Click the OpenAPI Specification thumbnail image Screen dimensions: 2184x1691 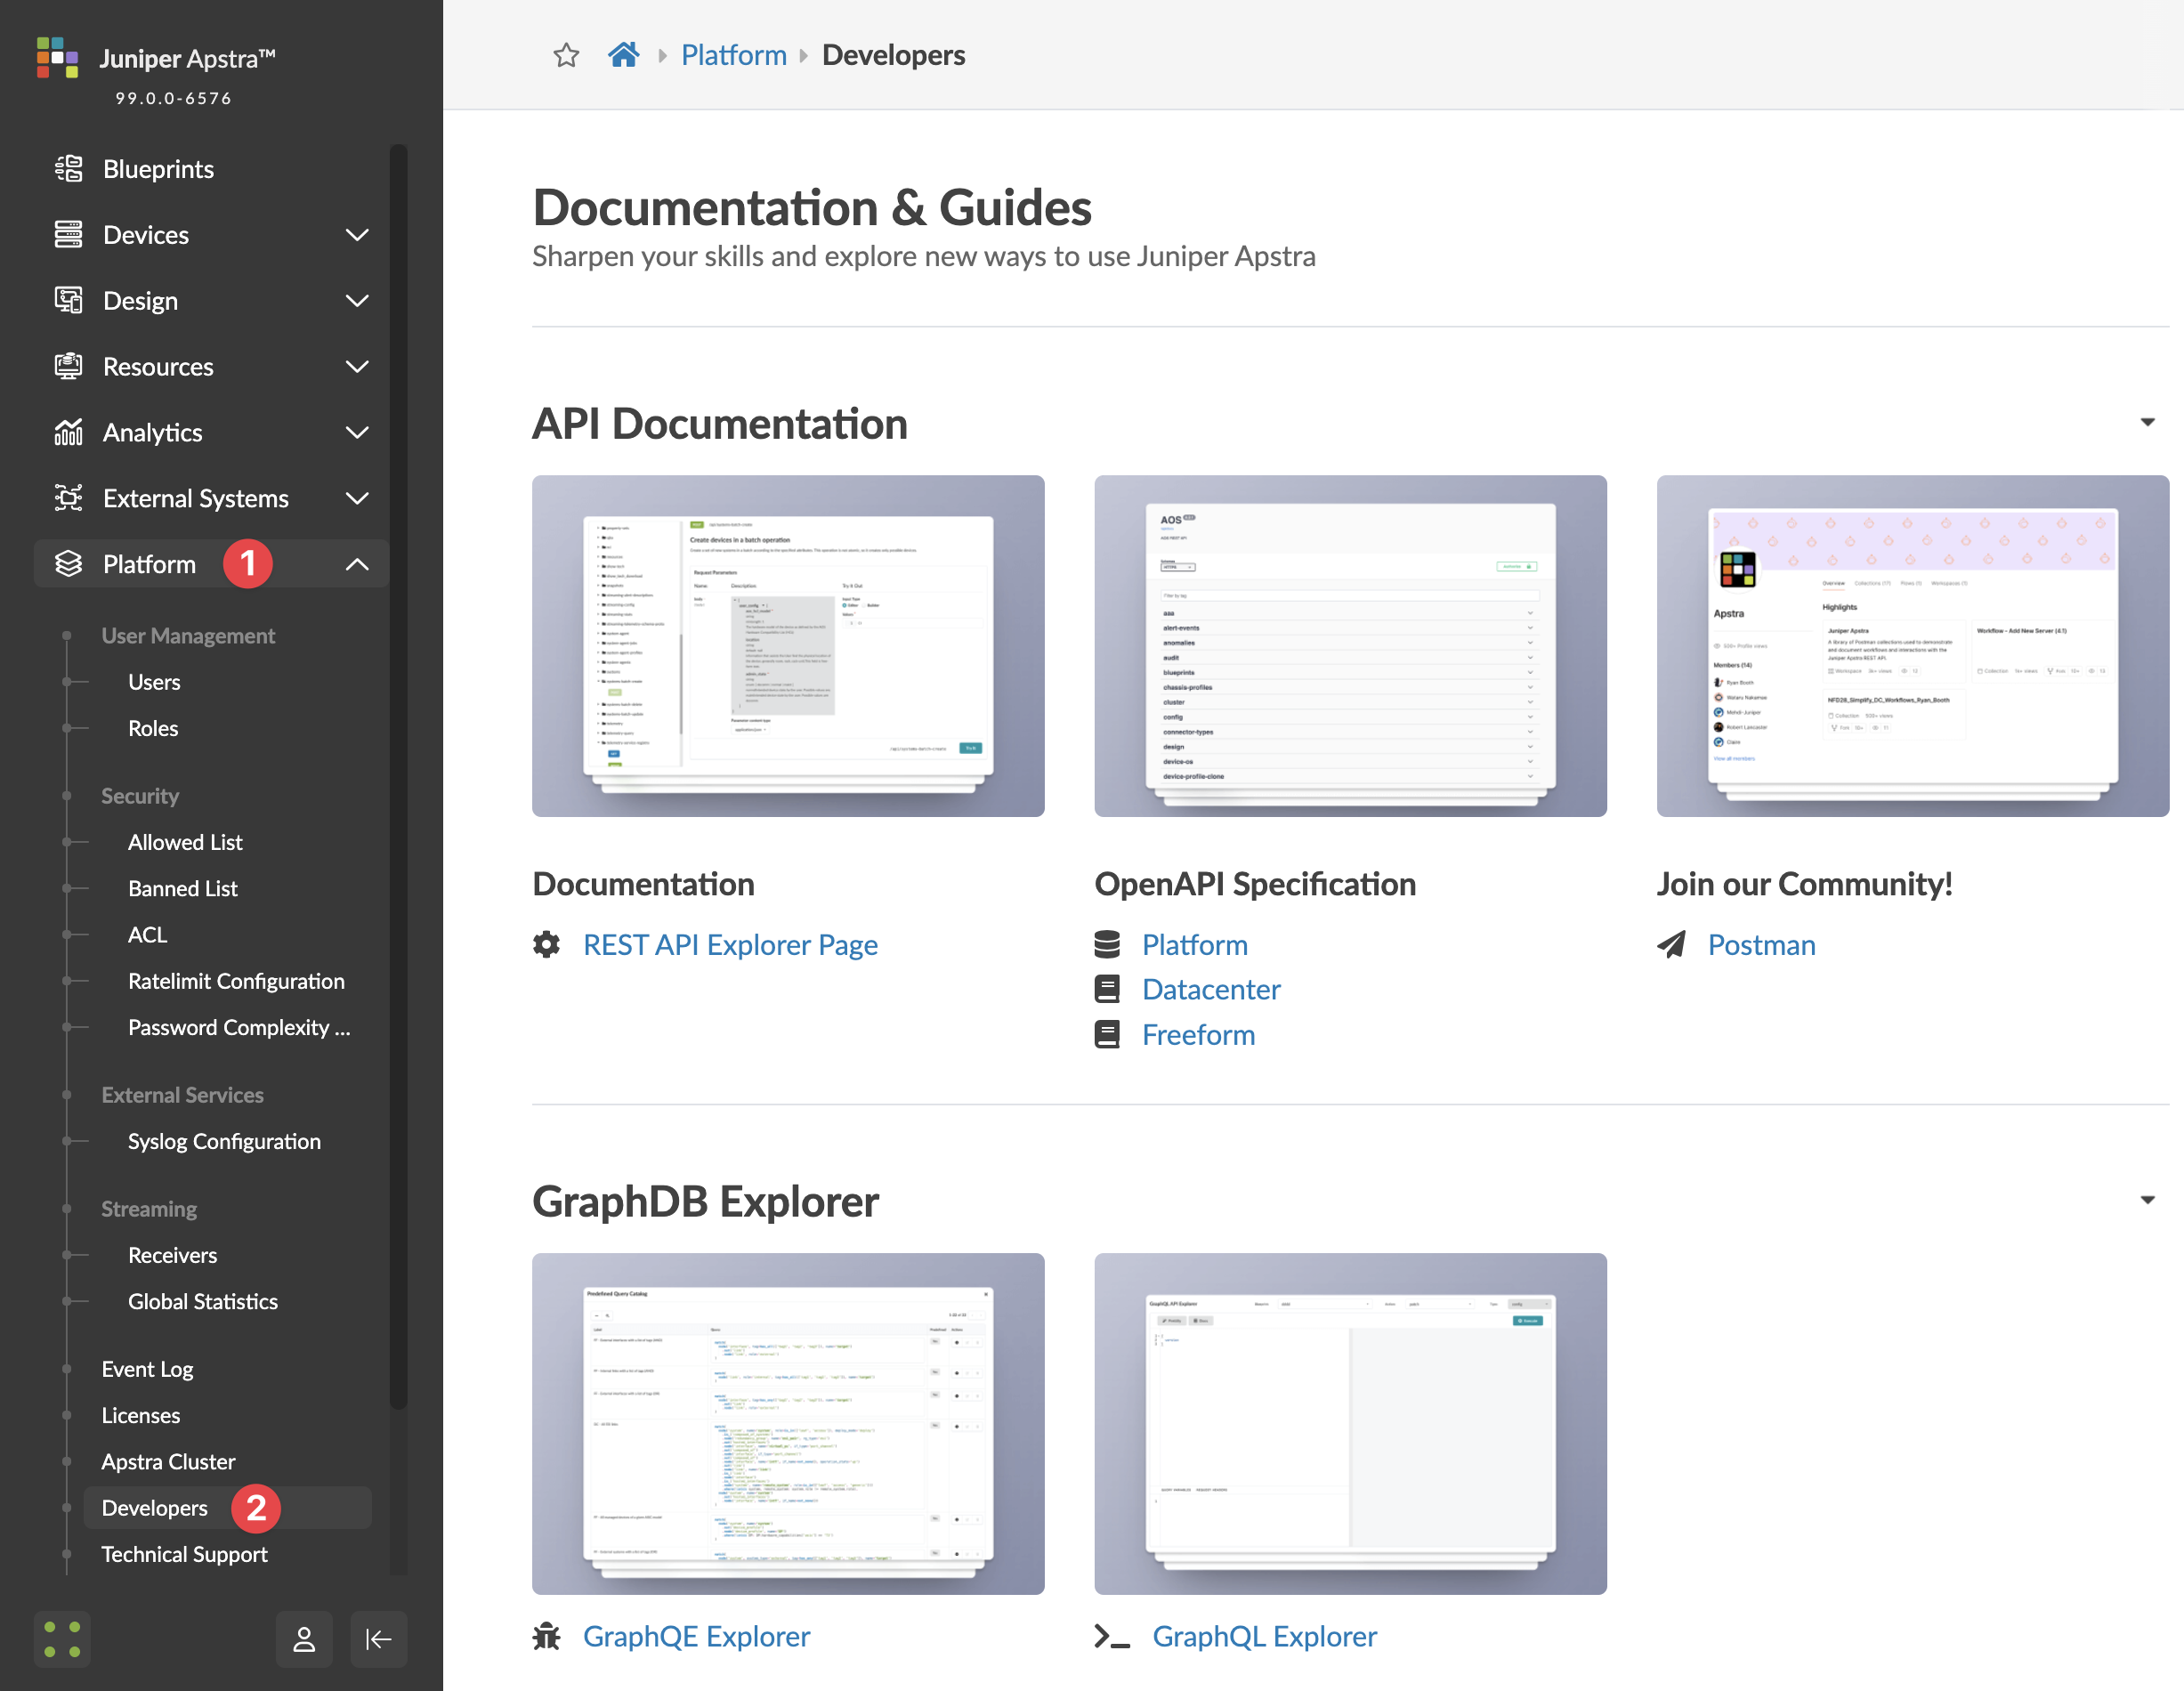click(x=1350, y=646)
